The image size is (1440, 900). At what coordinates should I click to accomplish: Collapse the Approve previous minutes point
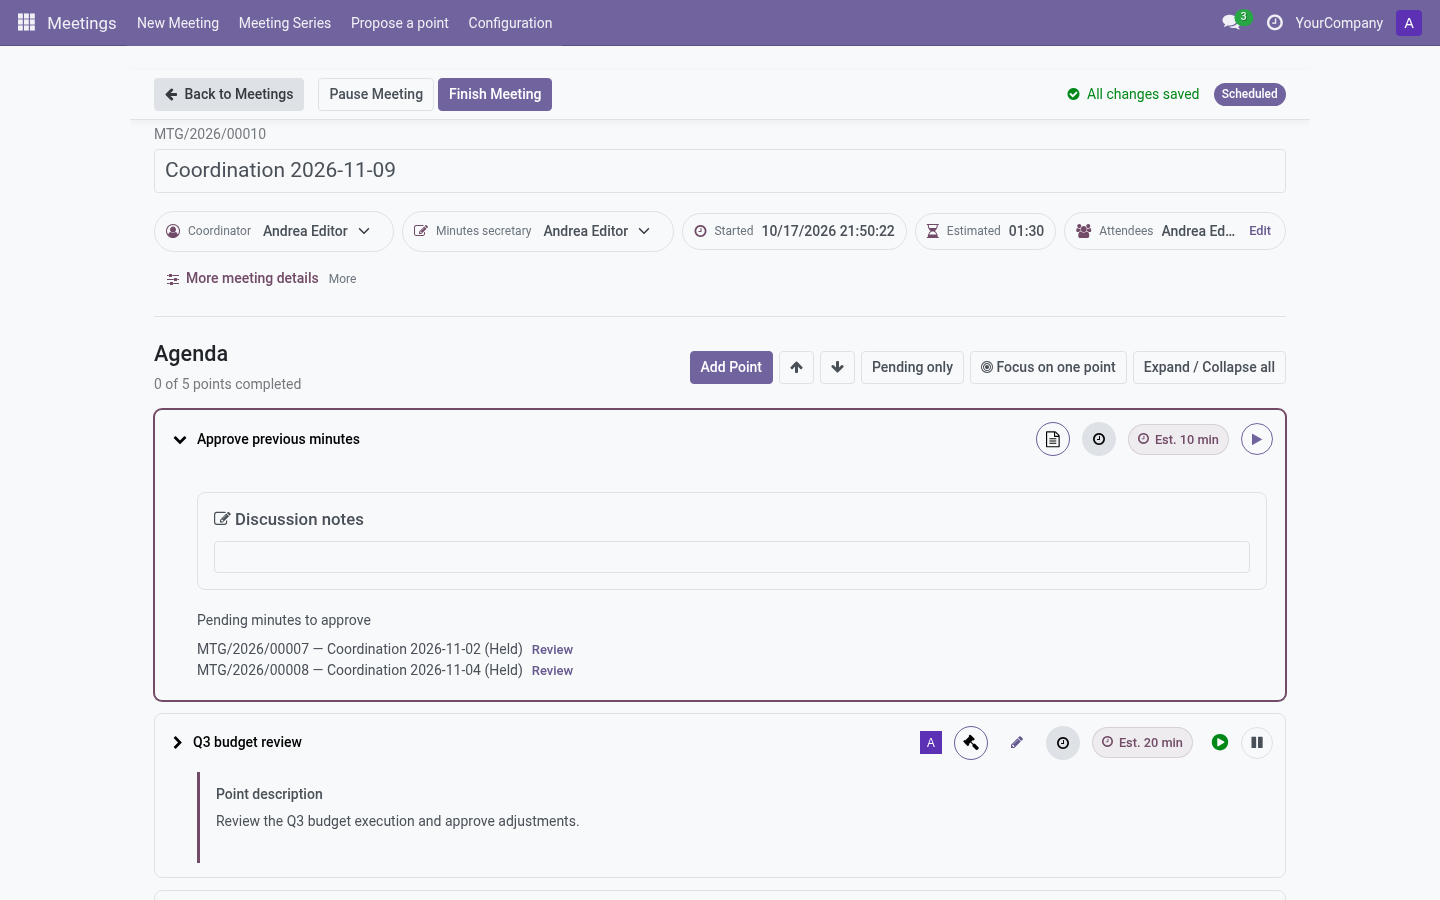180,440
